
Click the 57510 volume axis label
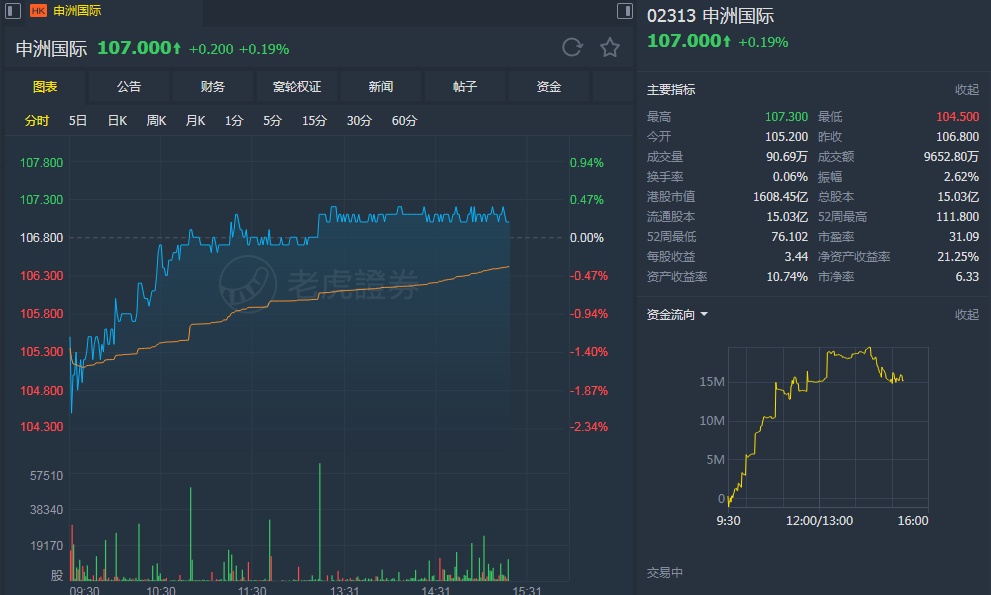(x=47, y=475)
